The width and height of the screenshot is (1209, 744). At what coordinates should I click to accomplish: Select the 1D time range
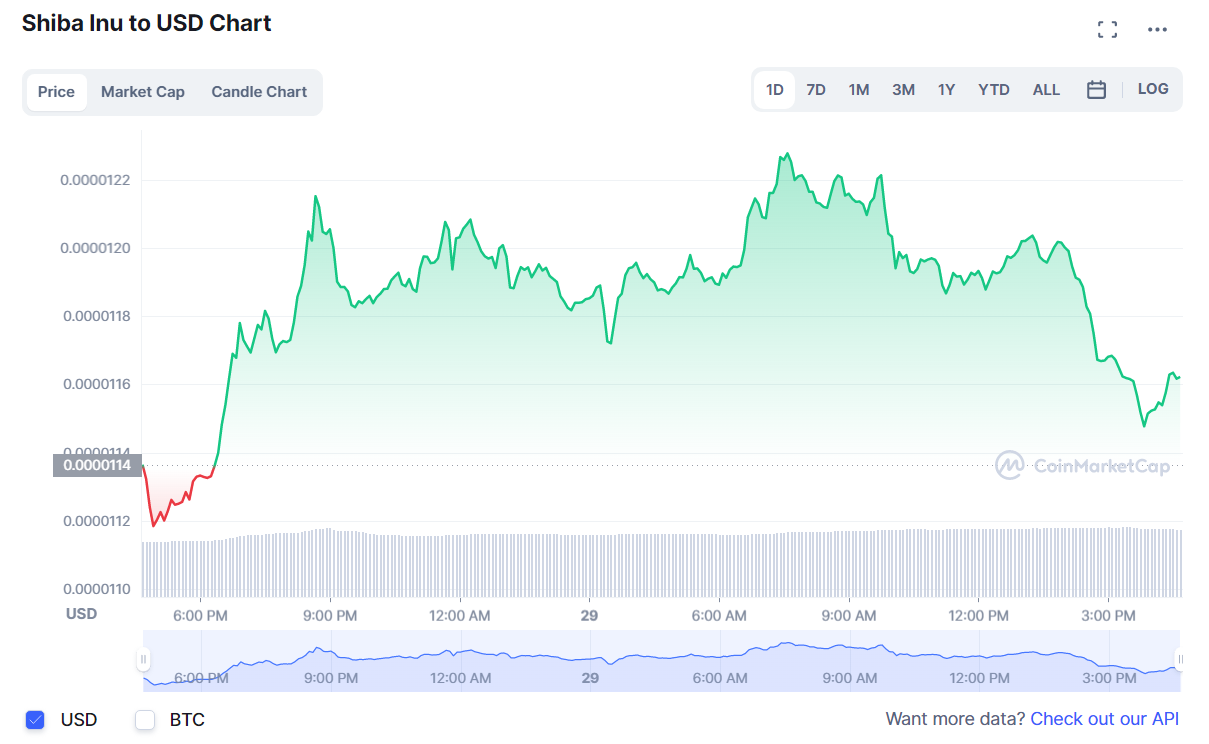(775, 90)
